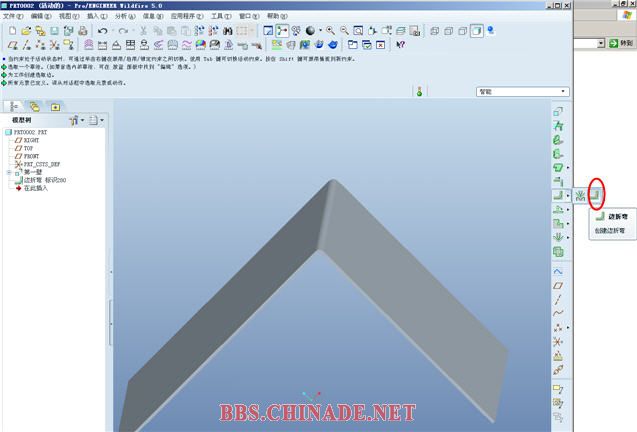
Task: Select 边折弯 标识200 feature in tree
Action: [x=41, y=180]
